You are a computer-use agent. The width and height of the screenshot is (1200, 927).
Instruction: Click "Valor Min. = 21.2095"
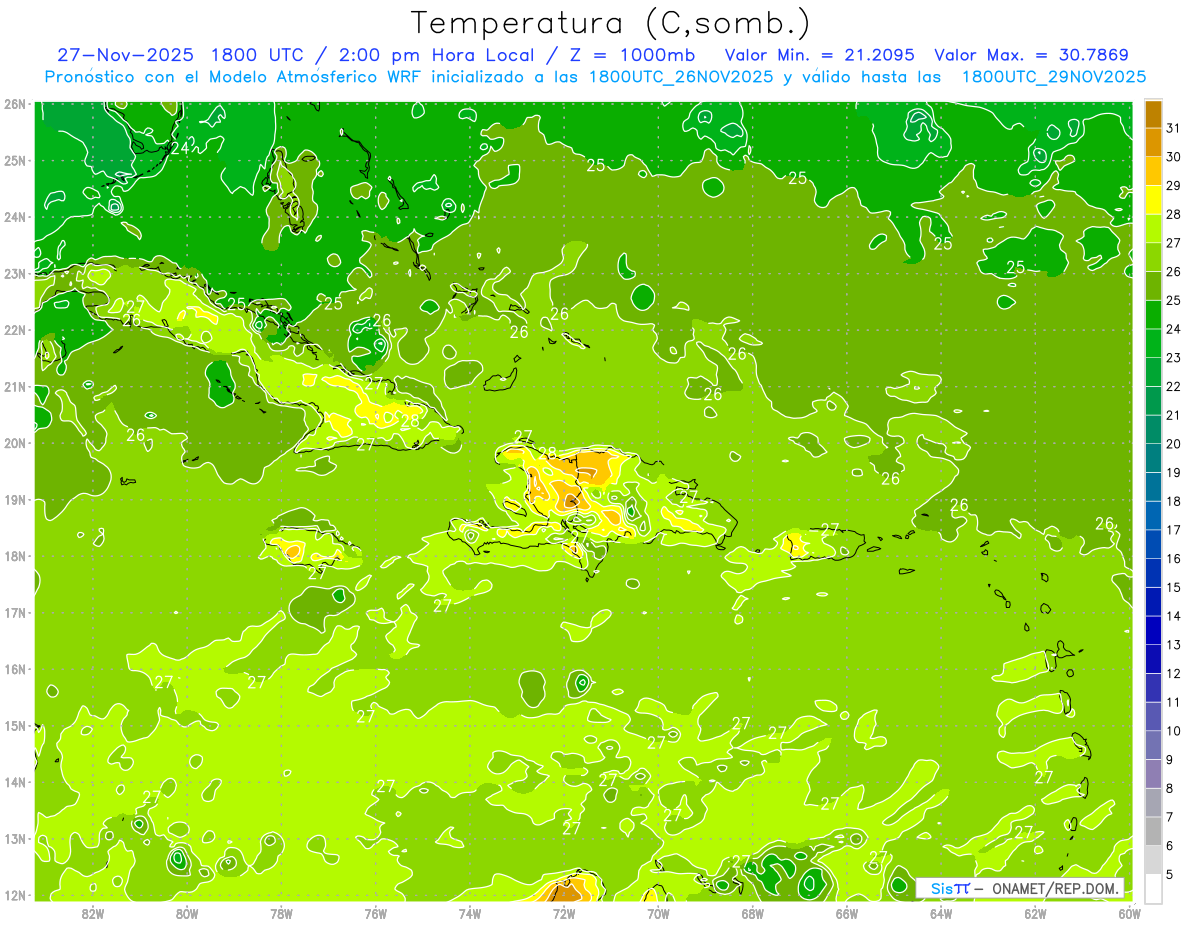pos(822,55)
